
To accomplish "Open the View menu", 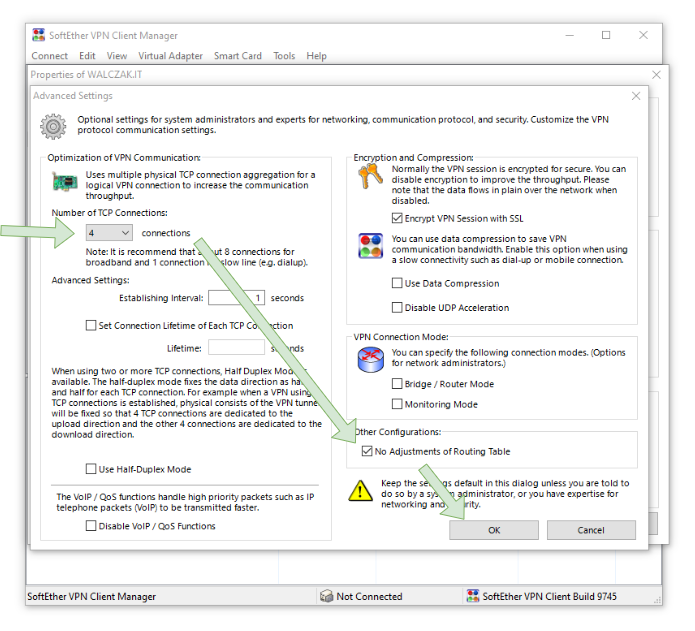I will point(117,56).
